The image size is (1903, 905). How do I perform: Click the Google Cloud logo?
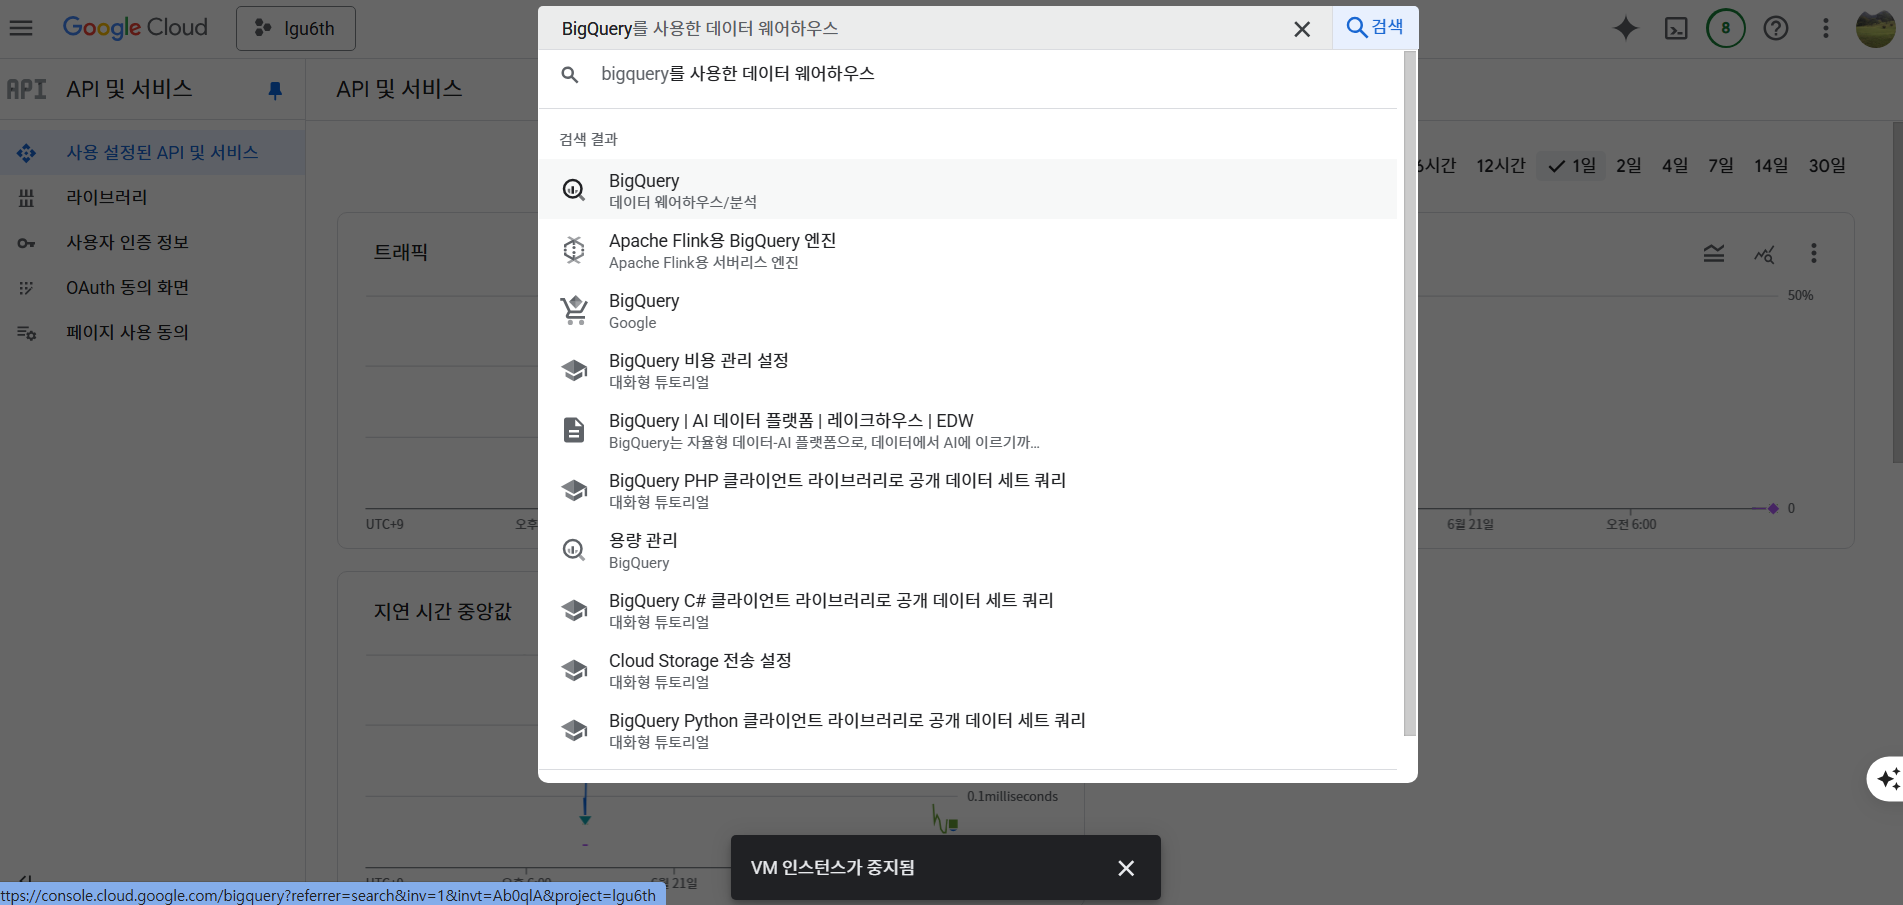click(x=135, y=28)
